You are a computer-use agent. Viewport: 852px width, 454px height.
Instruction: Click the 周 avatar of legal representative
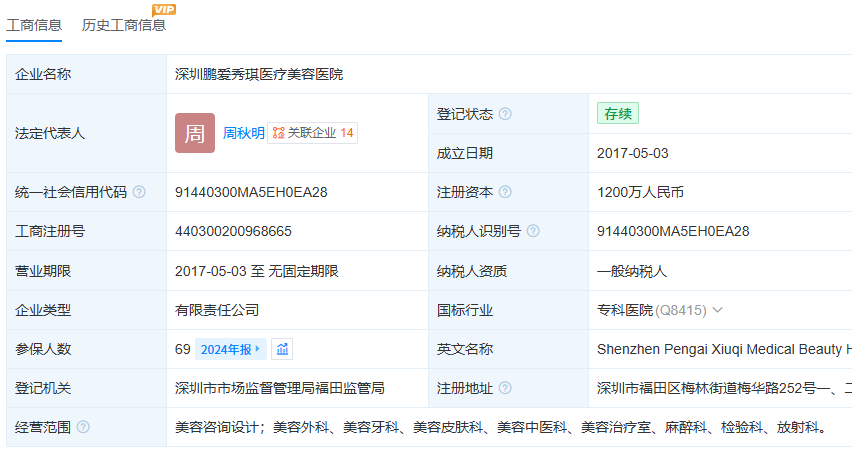(194, 133)
